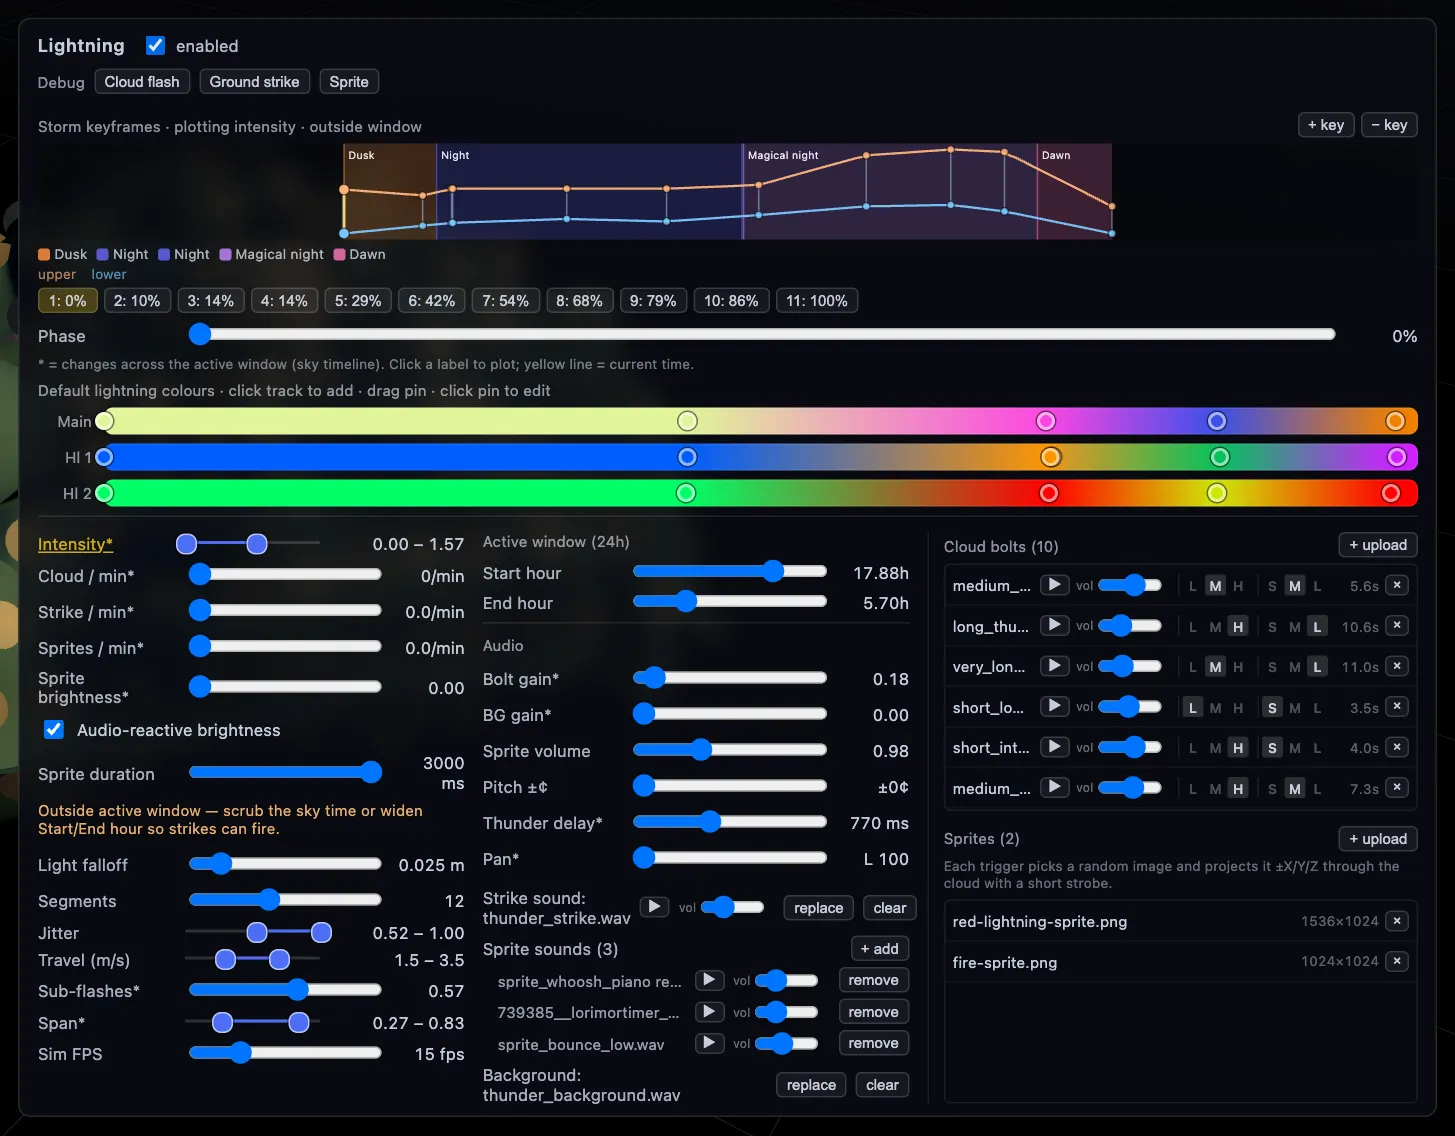Add a keyframe with + key
The height and width of the screenshot is (1136, 1455).
click(x=1326, y=125)
